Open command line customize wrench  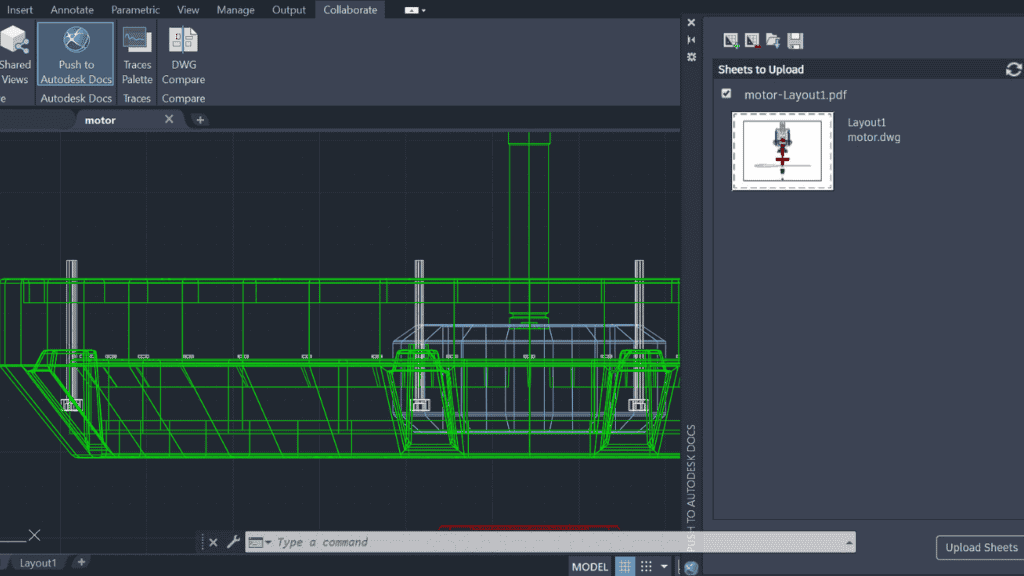(x=232, y=542)
